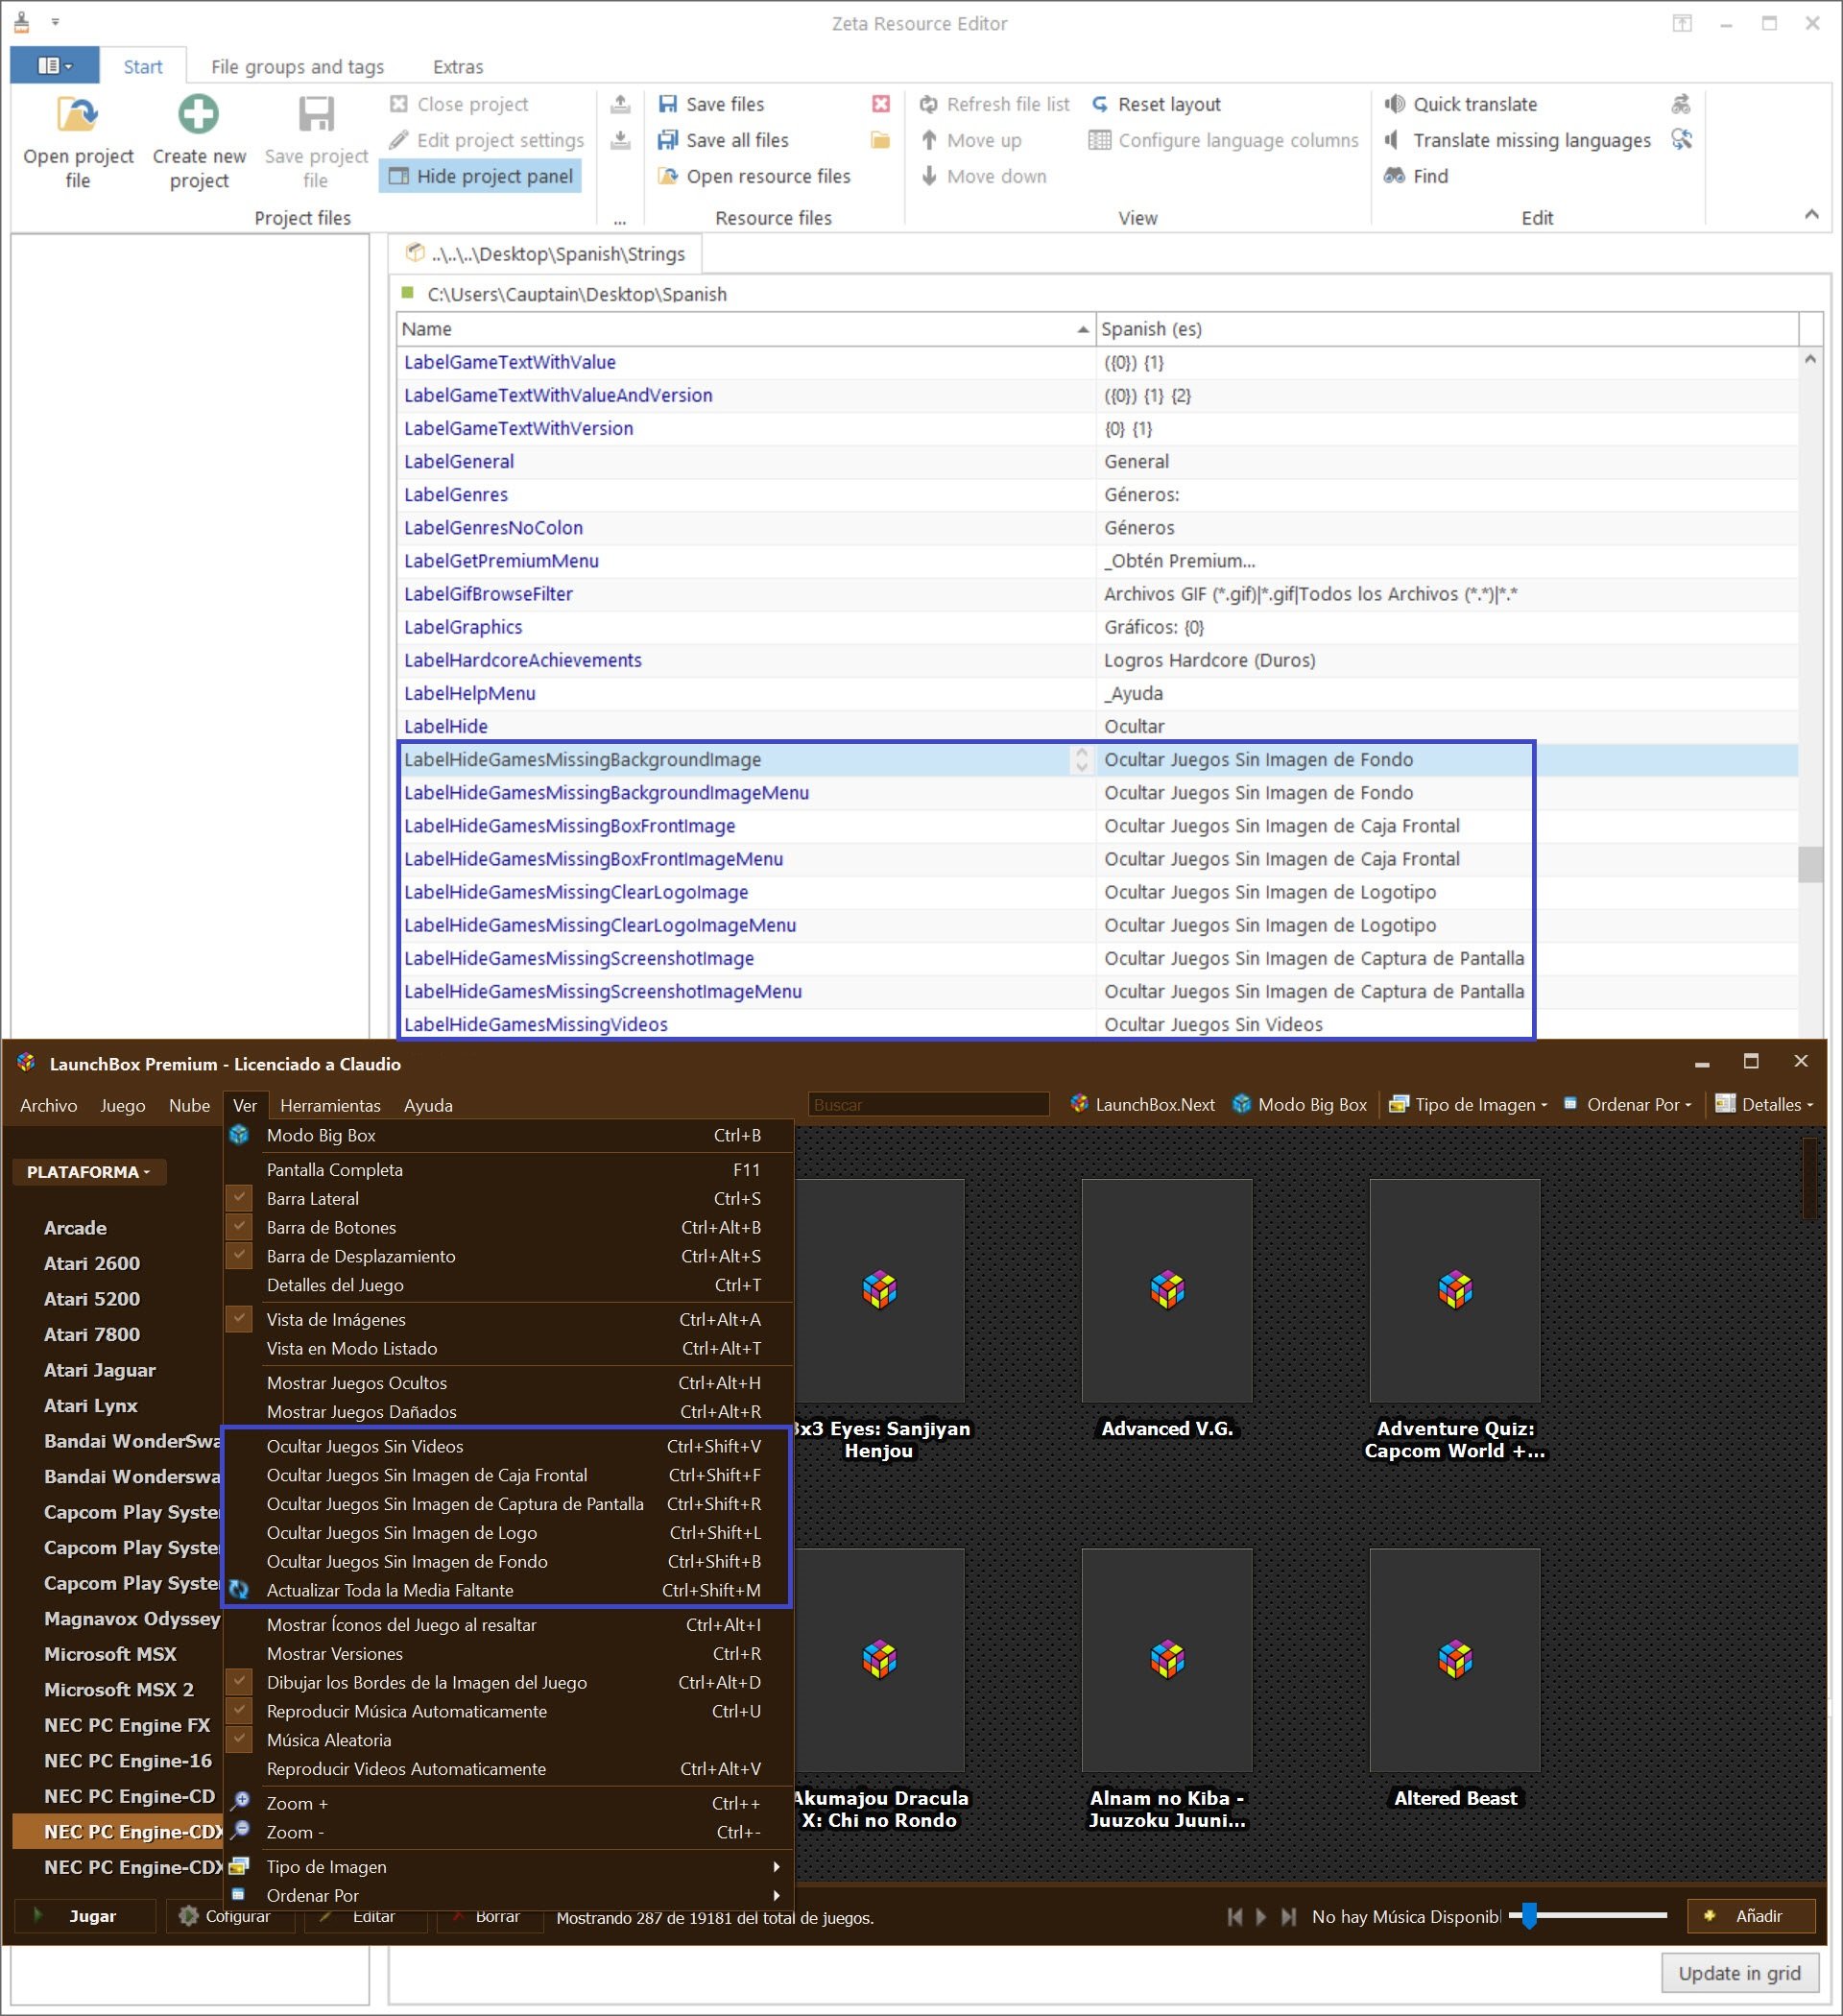The image size is (1843, 2016).
Task: Expand Ordenar Por submenu in Ver menu
Action: 508,1895
